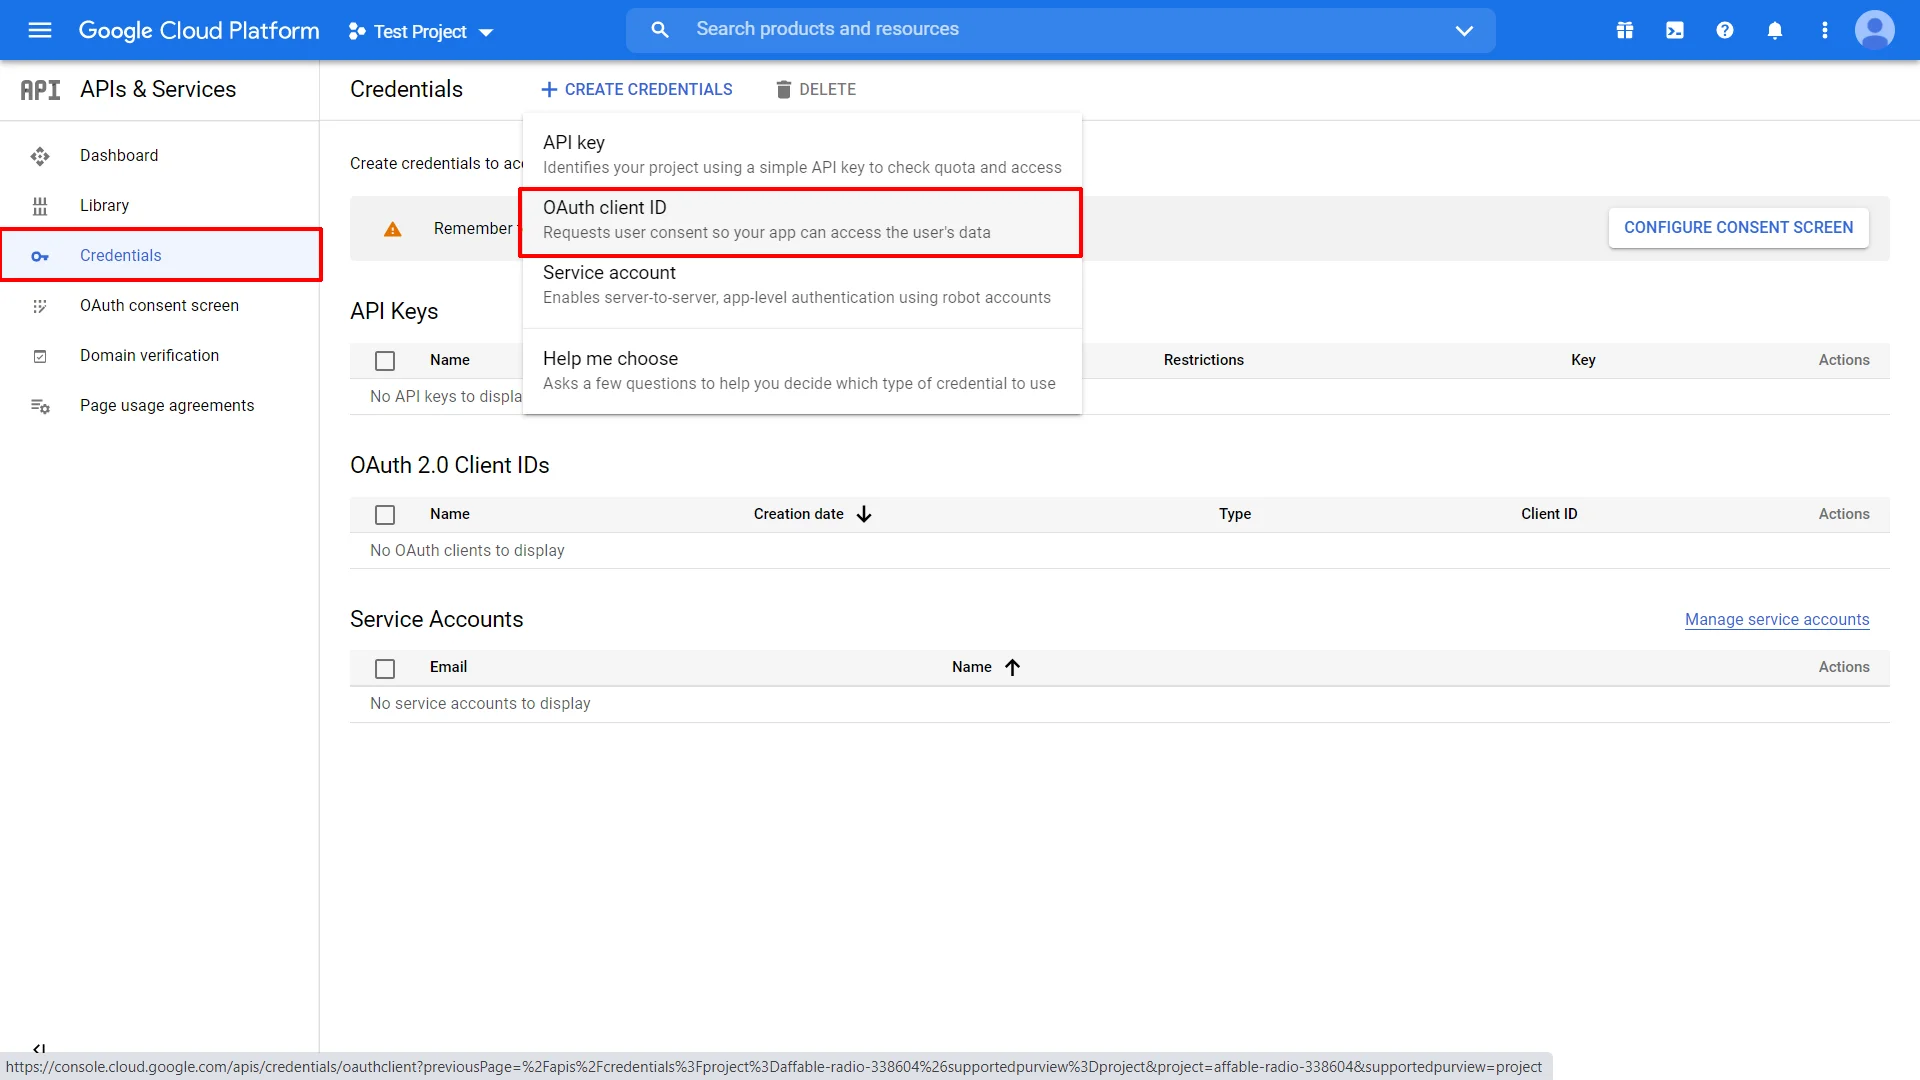Select Credentials in sidebar

[x=160, y=255]
